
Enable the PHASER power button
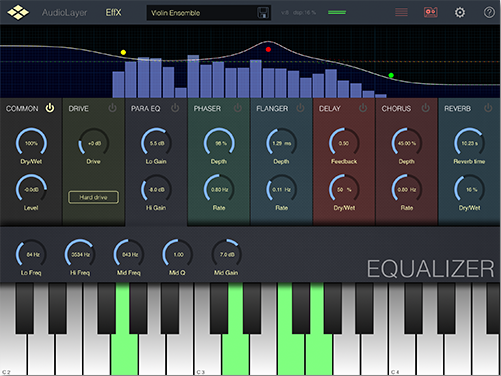click(238, 108)
